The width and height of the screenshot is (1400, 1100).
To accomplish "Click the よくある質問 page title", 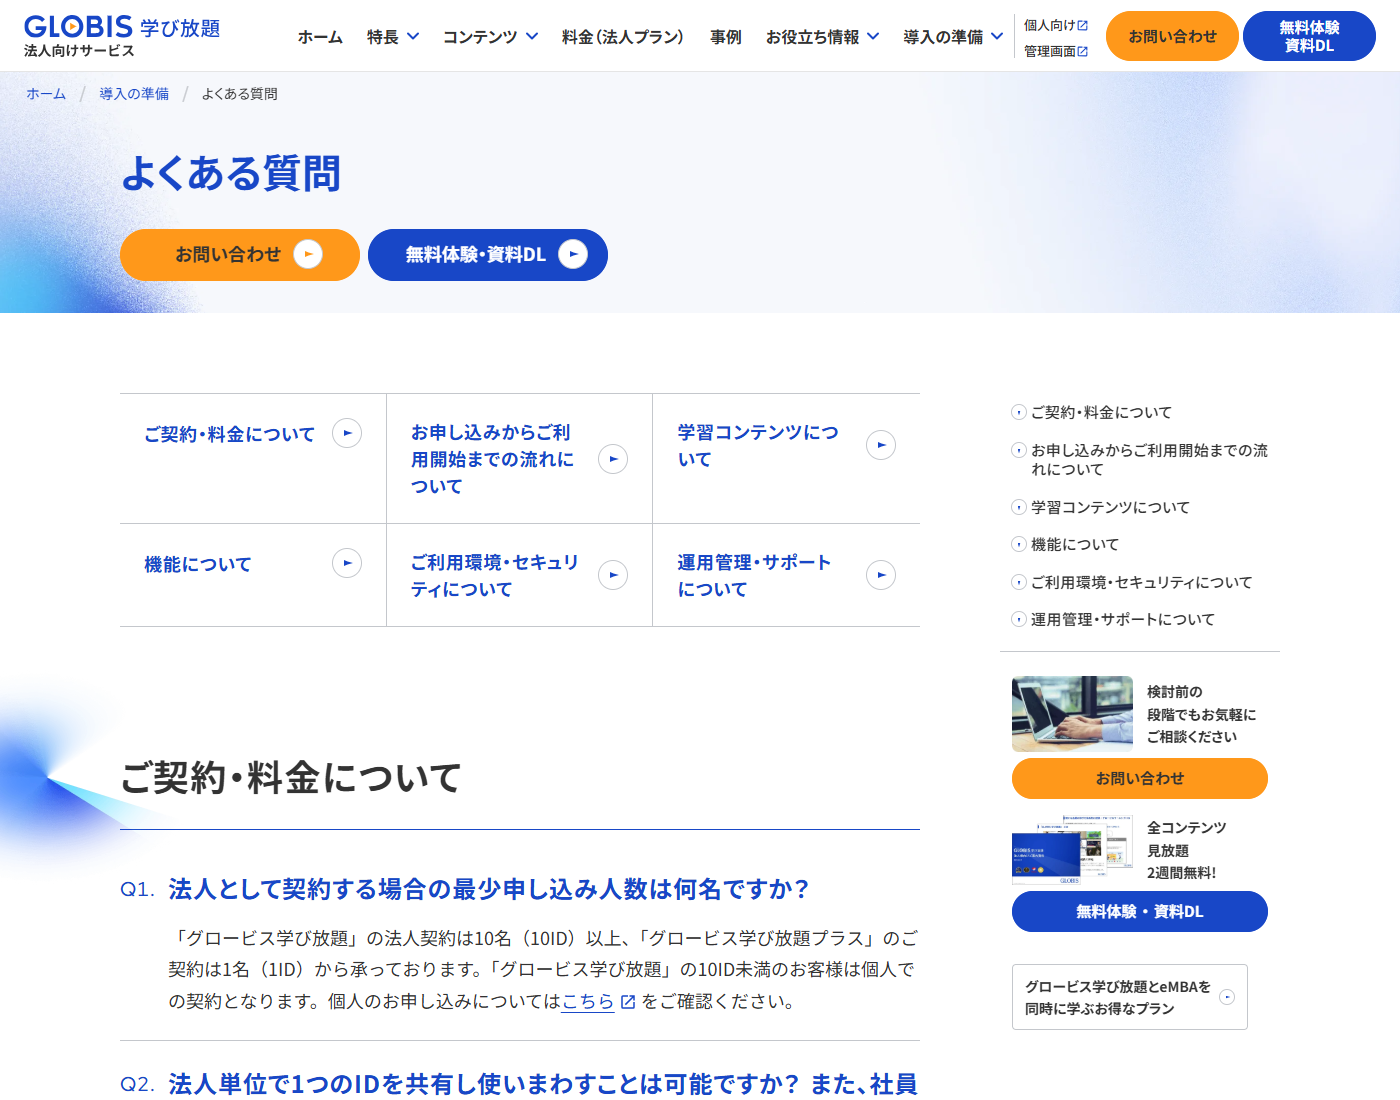I will 231,173.
